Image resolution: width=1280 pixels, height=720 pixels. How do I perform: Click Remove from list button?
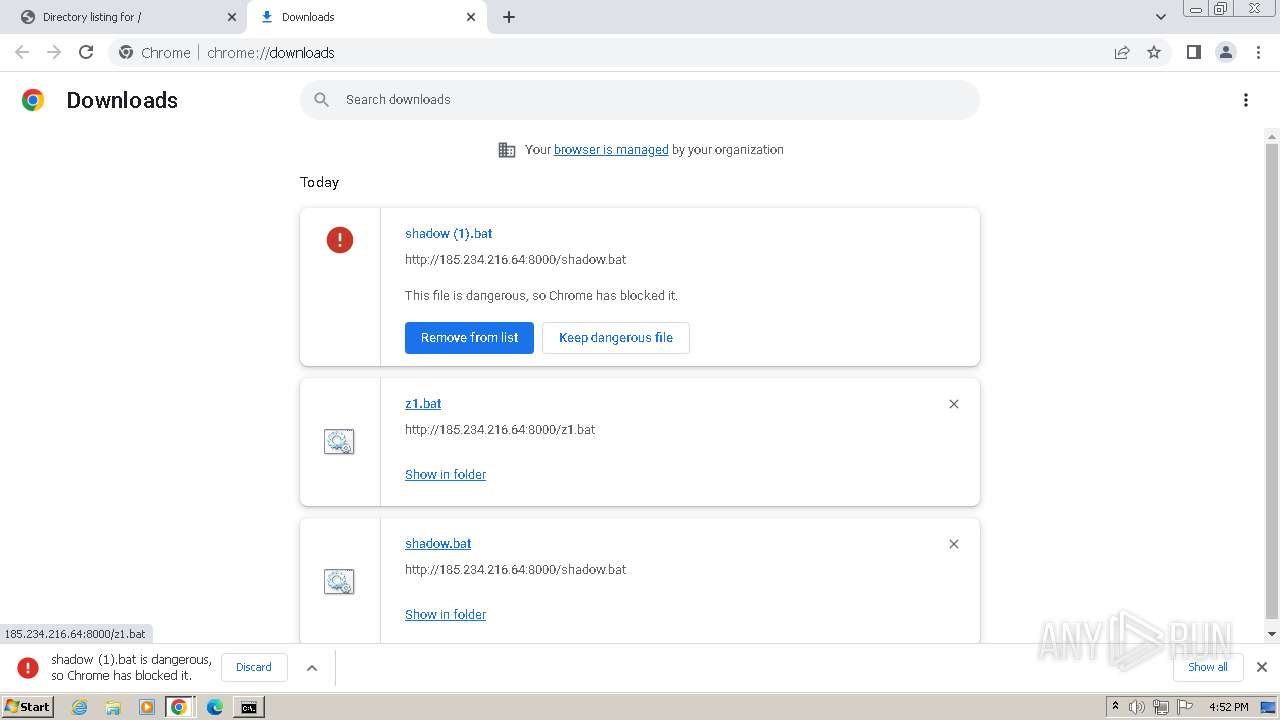pos(469,338)
